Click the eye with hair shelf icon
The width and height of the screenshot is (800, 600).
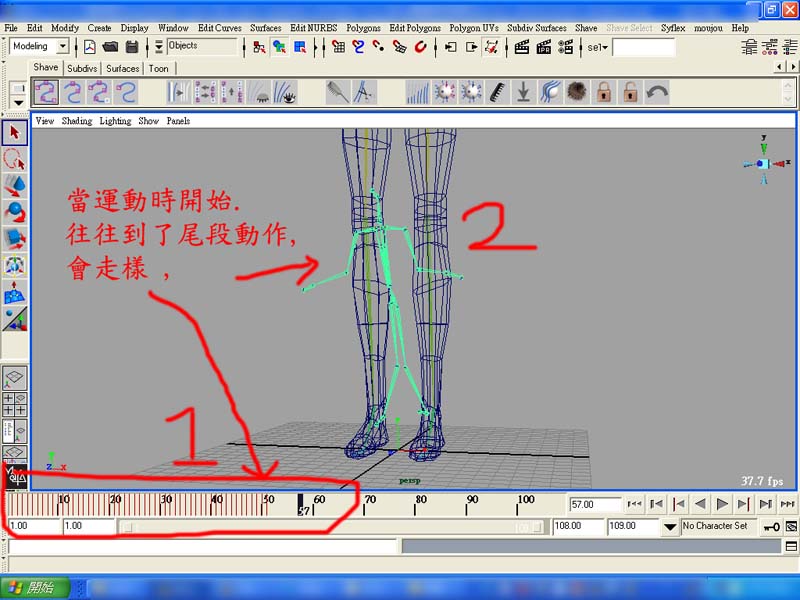pos(284,92)
